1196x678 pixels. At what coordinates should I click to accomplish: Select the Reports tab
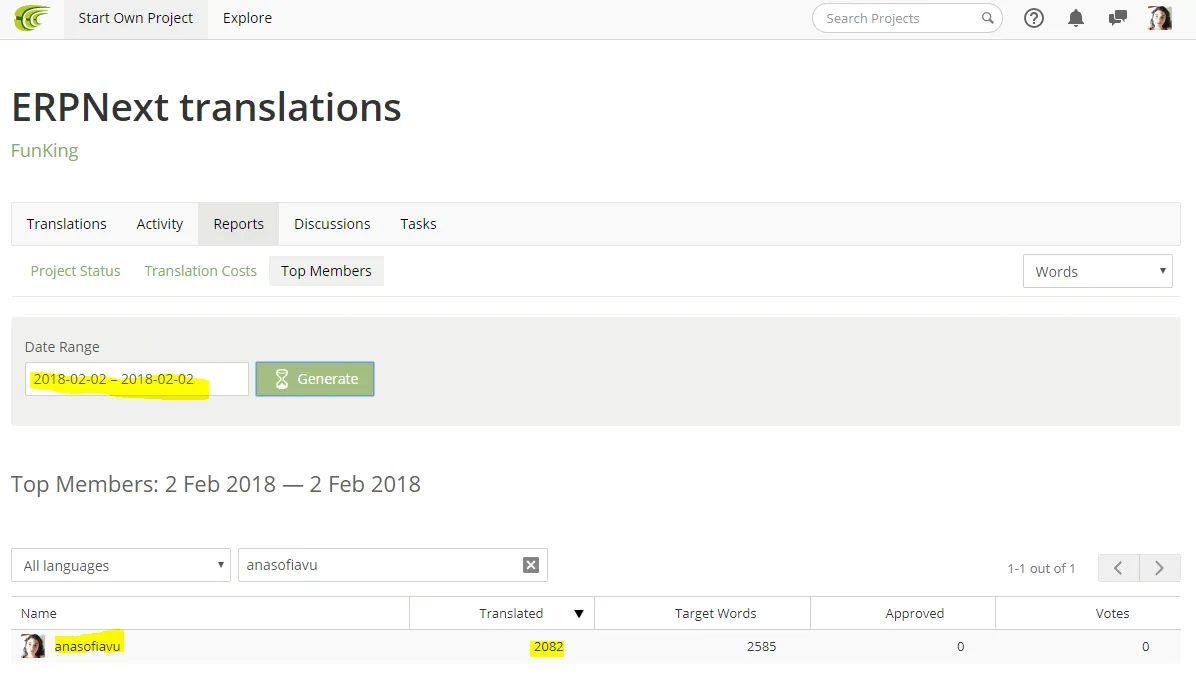click(x=239, y=224)
